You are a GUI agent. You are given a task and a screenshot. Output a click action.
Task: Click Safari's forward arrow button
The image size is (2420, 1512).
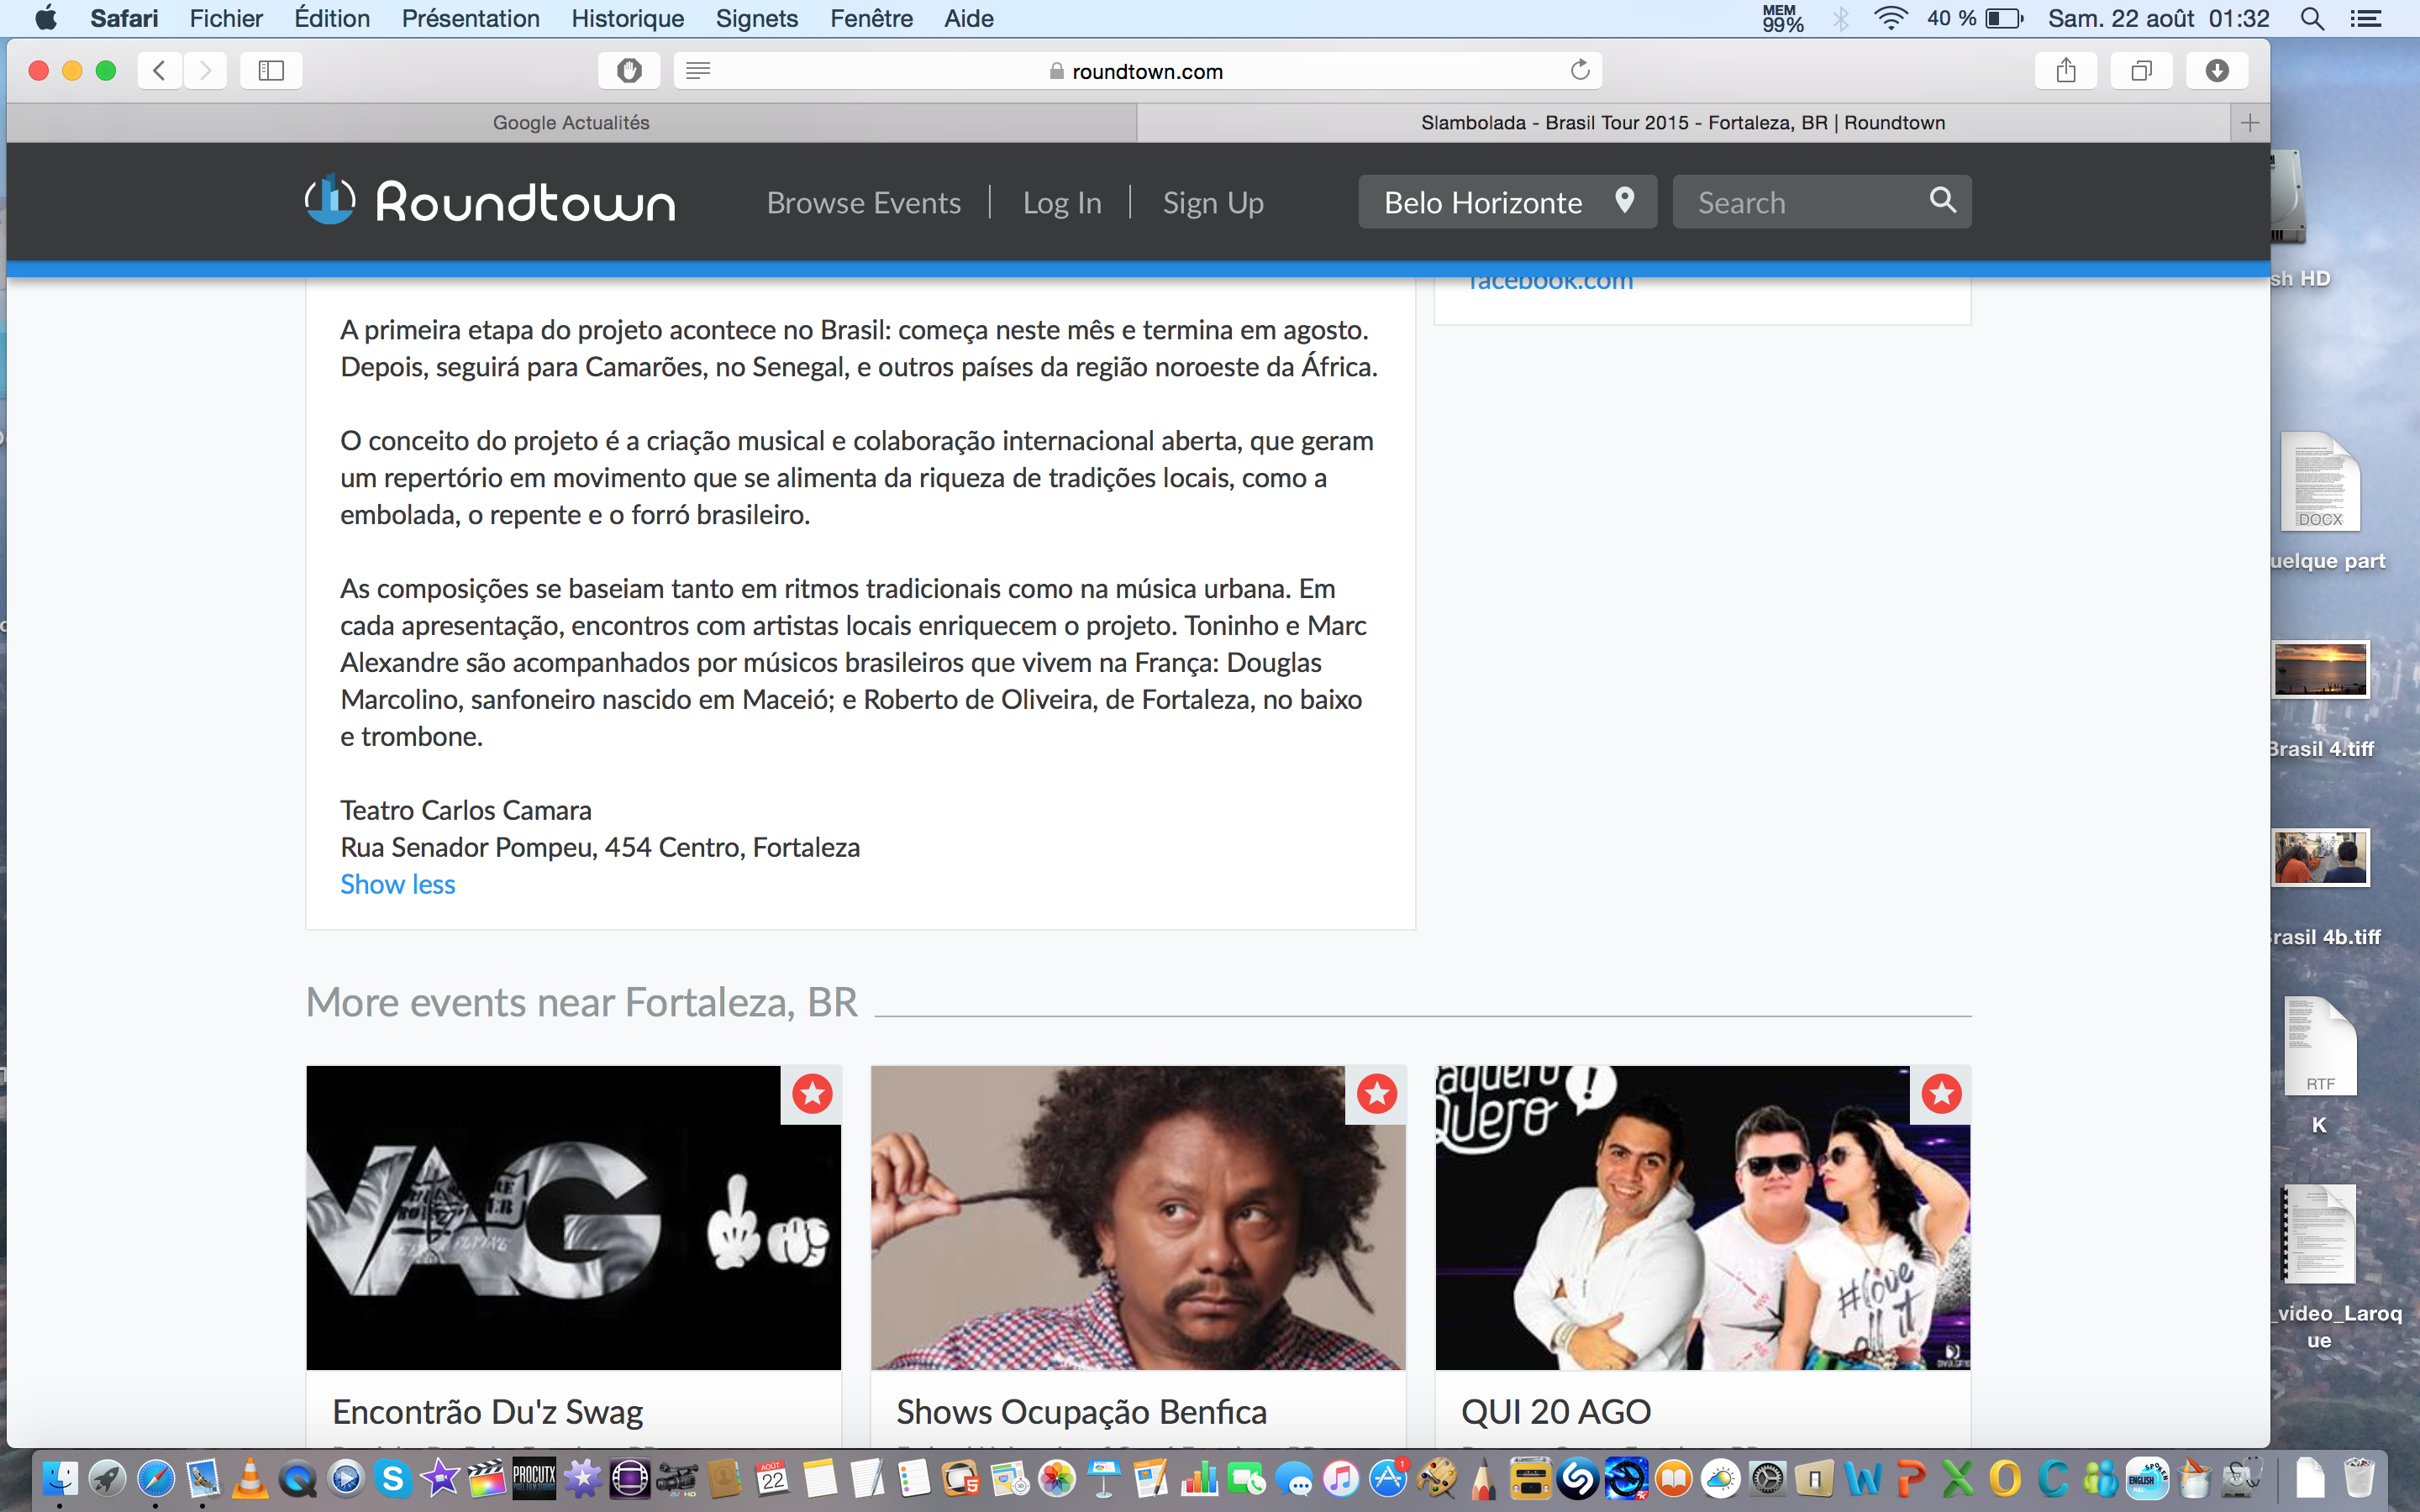[205, 70]
